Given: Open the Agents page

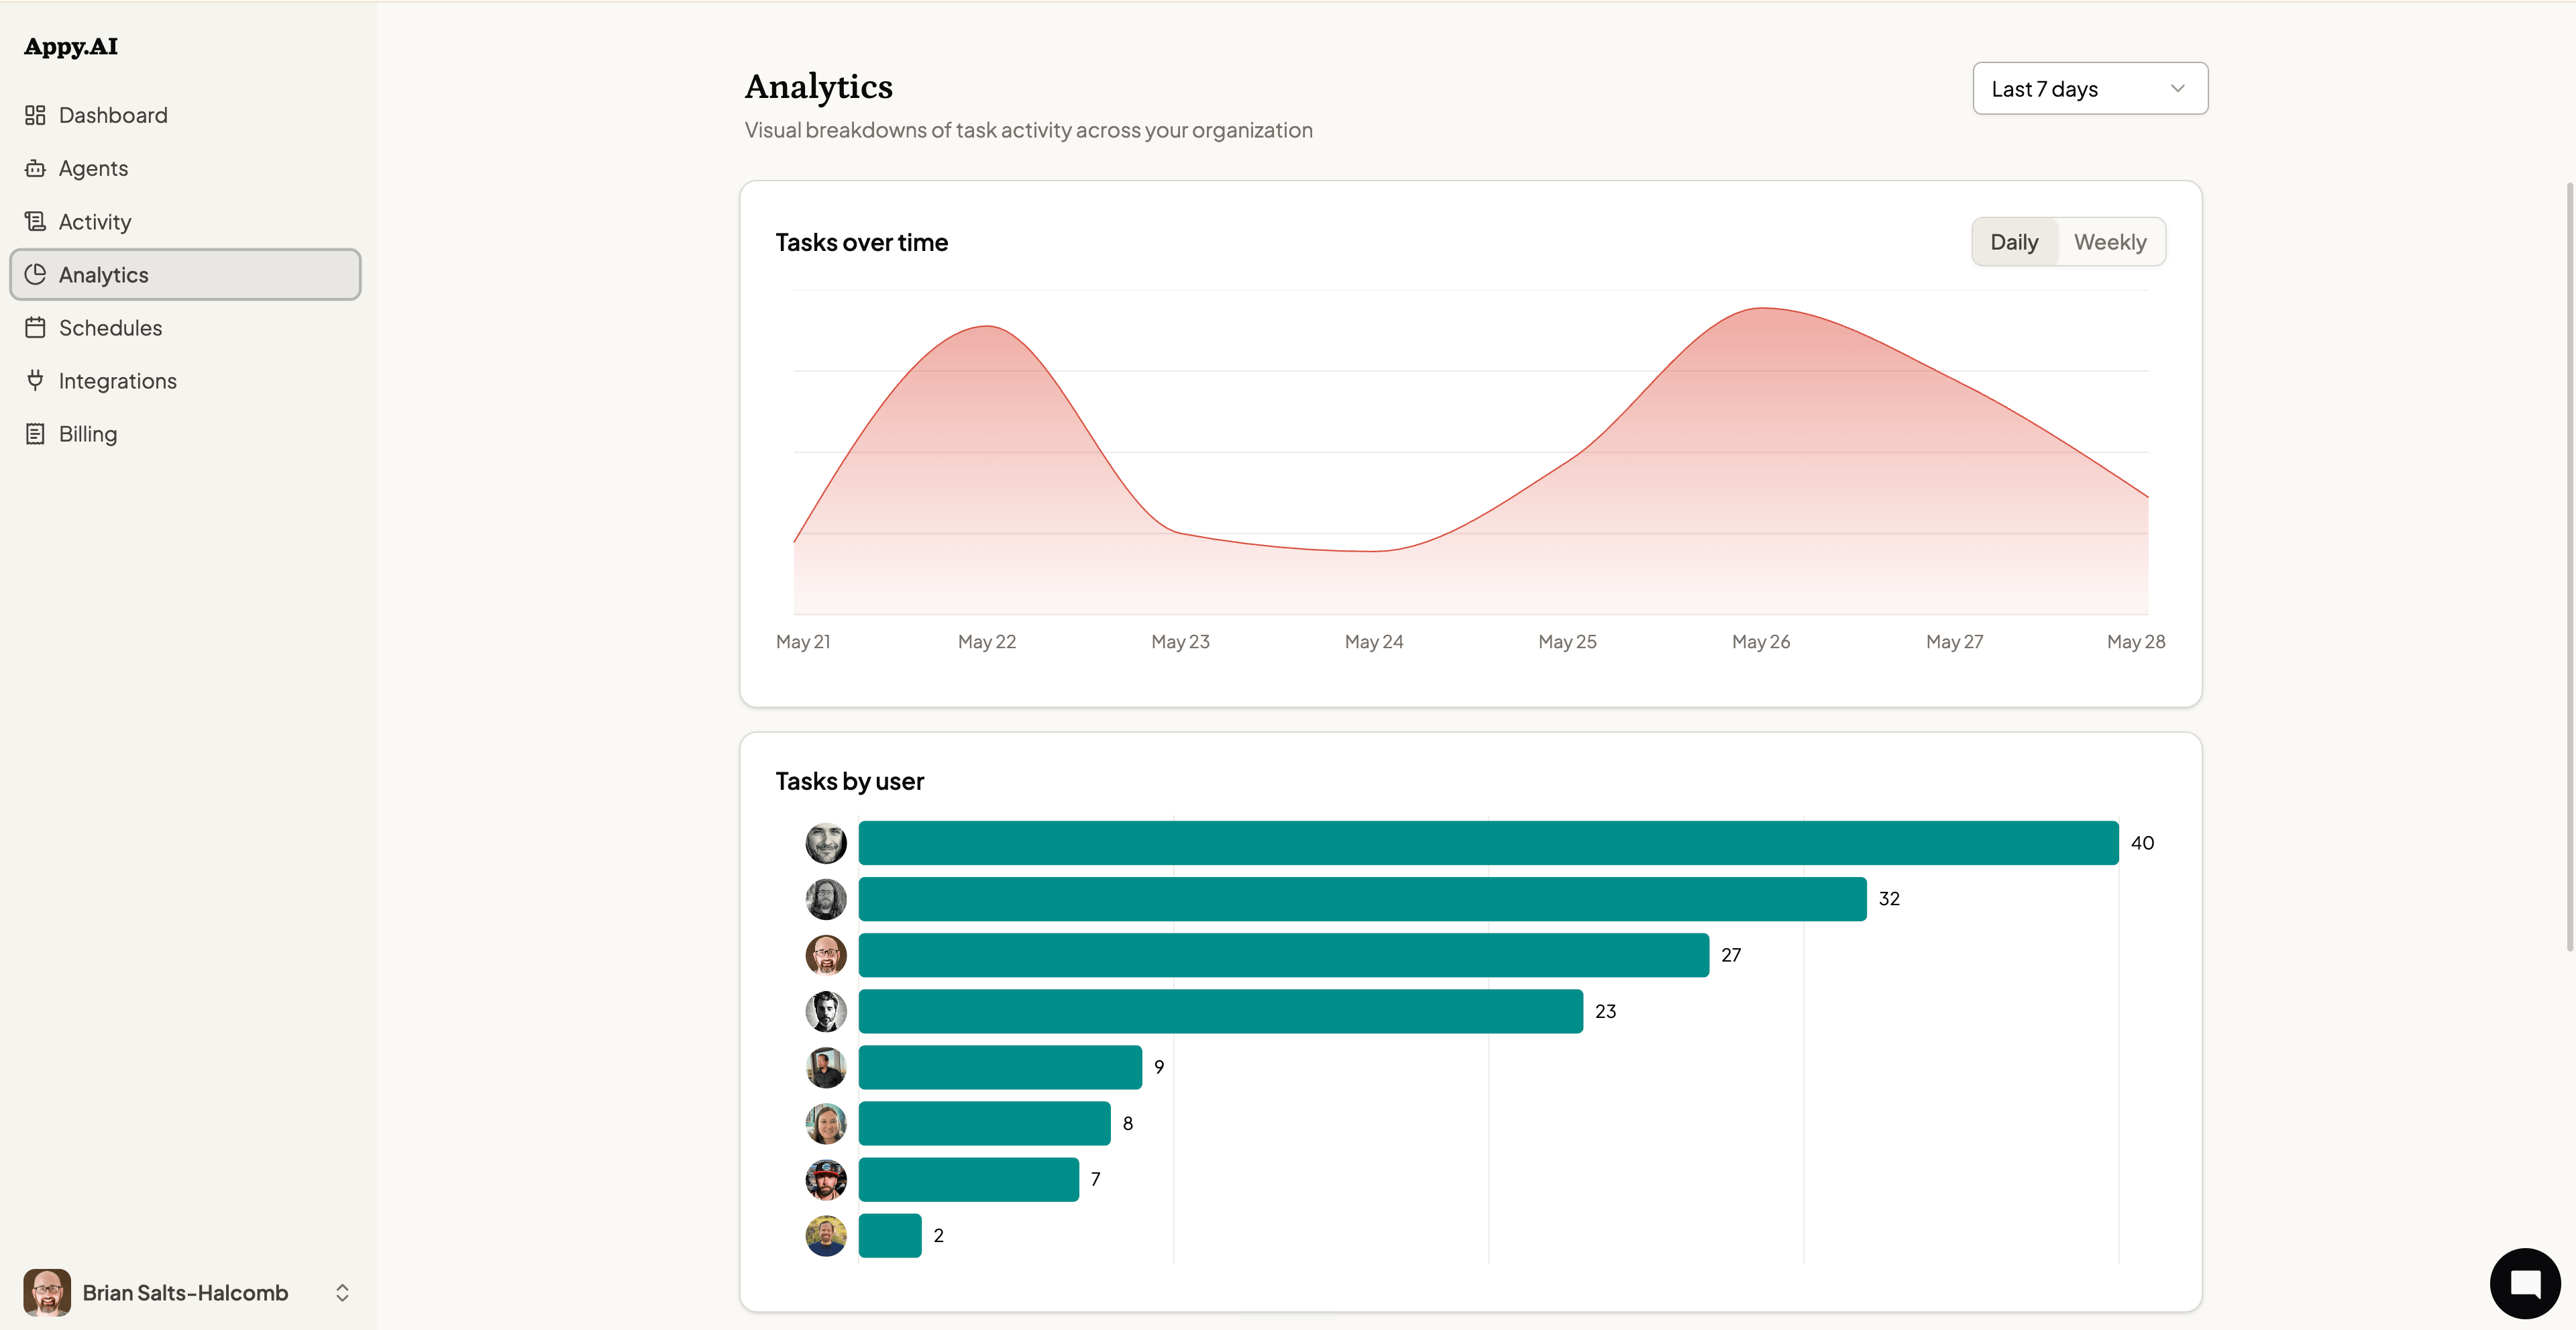Looking at the screenshot, I should pyautogui.click(x=185, y=168).
